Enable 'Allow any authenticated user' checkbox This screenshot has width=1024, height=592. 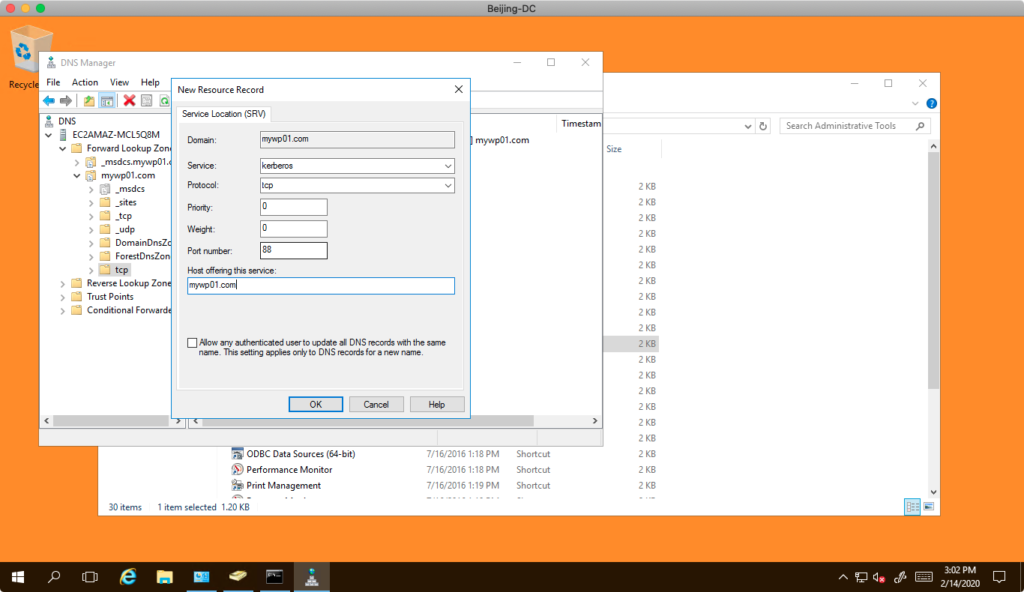[193, 343]
